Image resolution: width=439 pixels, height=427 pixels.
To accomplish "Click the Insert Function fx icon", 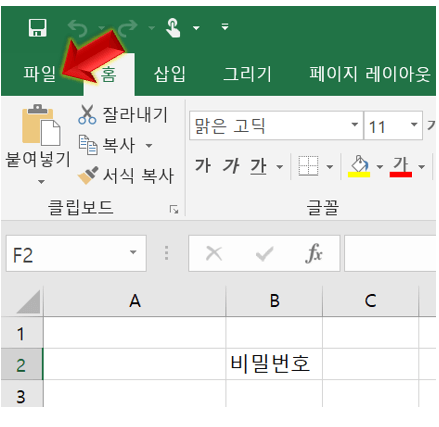I will pos(314,254).
